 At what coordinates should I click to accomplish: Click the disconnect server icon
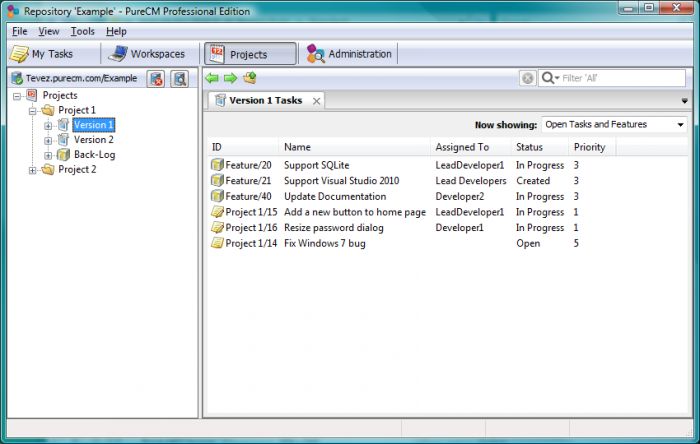156,79
